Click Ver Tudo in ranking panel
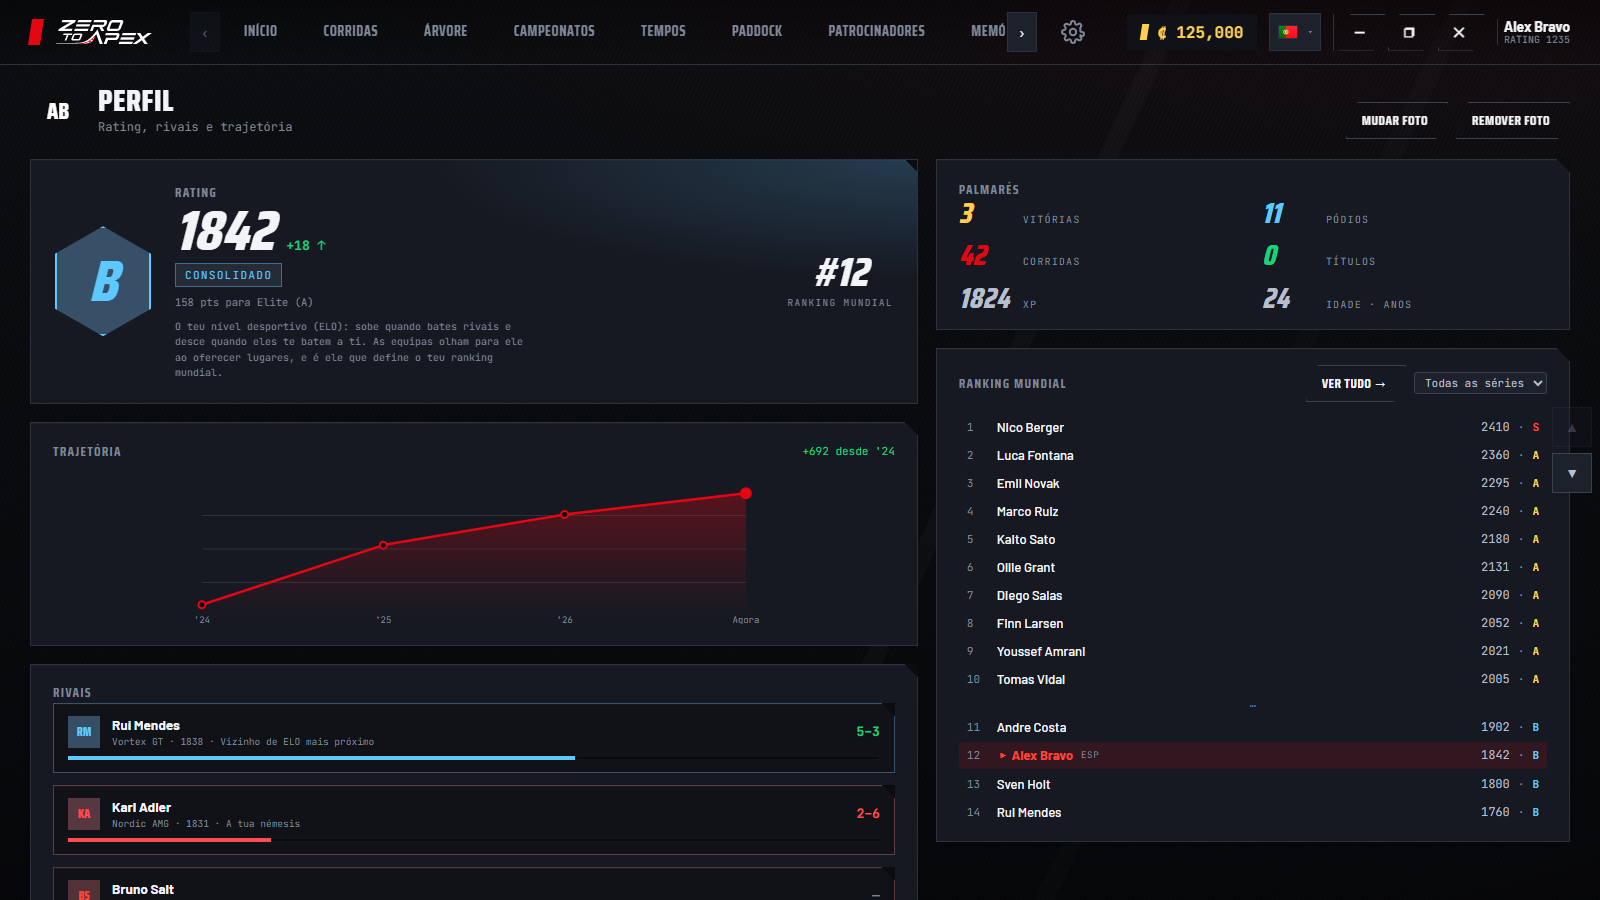This screenshot has height=900, width=1600. tap(1353, 384)
